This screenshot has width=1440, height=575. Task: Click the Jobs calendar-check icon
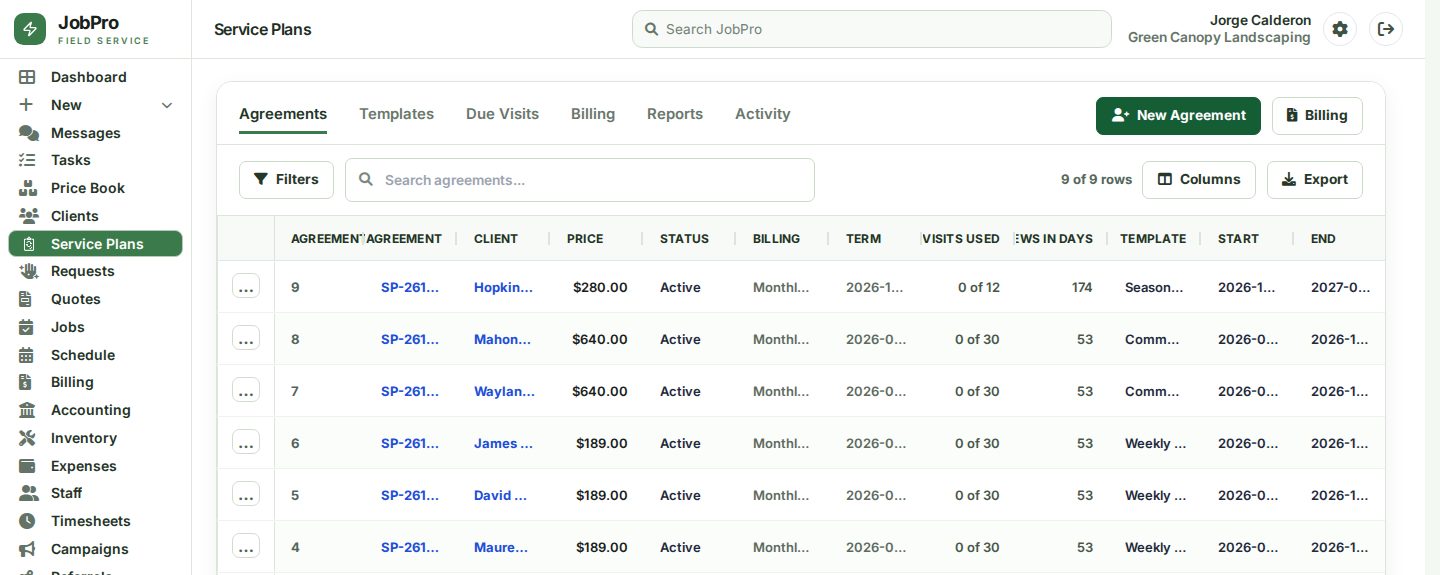[x=28, y=327]
